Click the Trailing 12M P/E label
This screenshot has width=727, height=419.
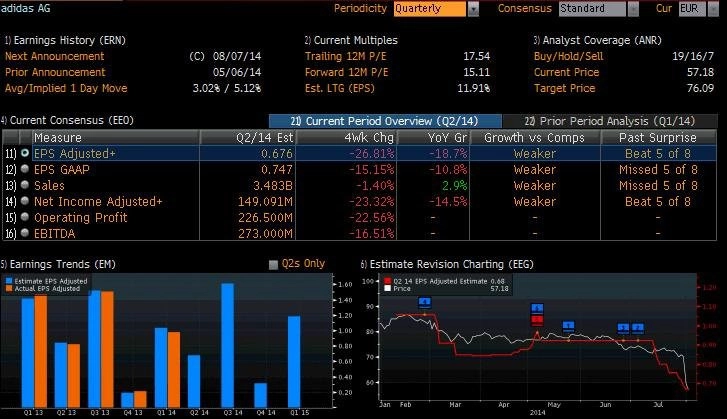point(345,56)
